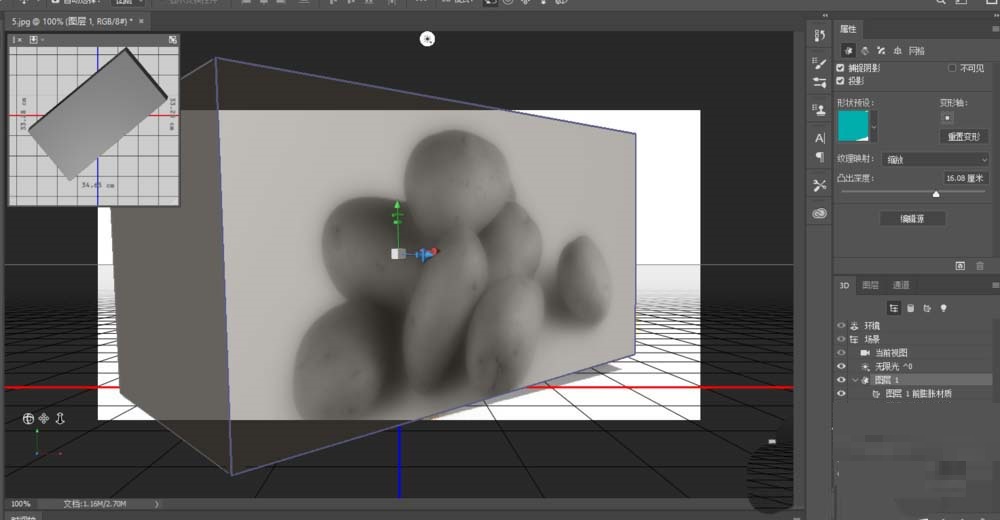Screen dimensions: 1000x520
Task: Collapse the 图层 1 mesh tree item
Action: tap(854, 380)
